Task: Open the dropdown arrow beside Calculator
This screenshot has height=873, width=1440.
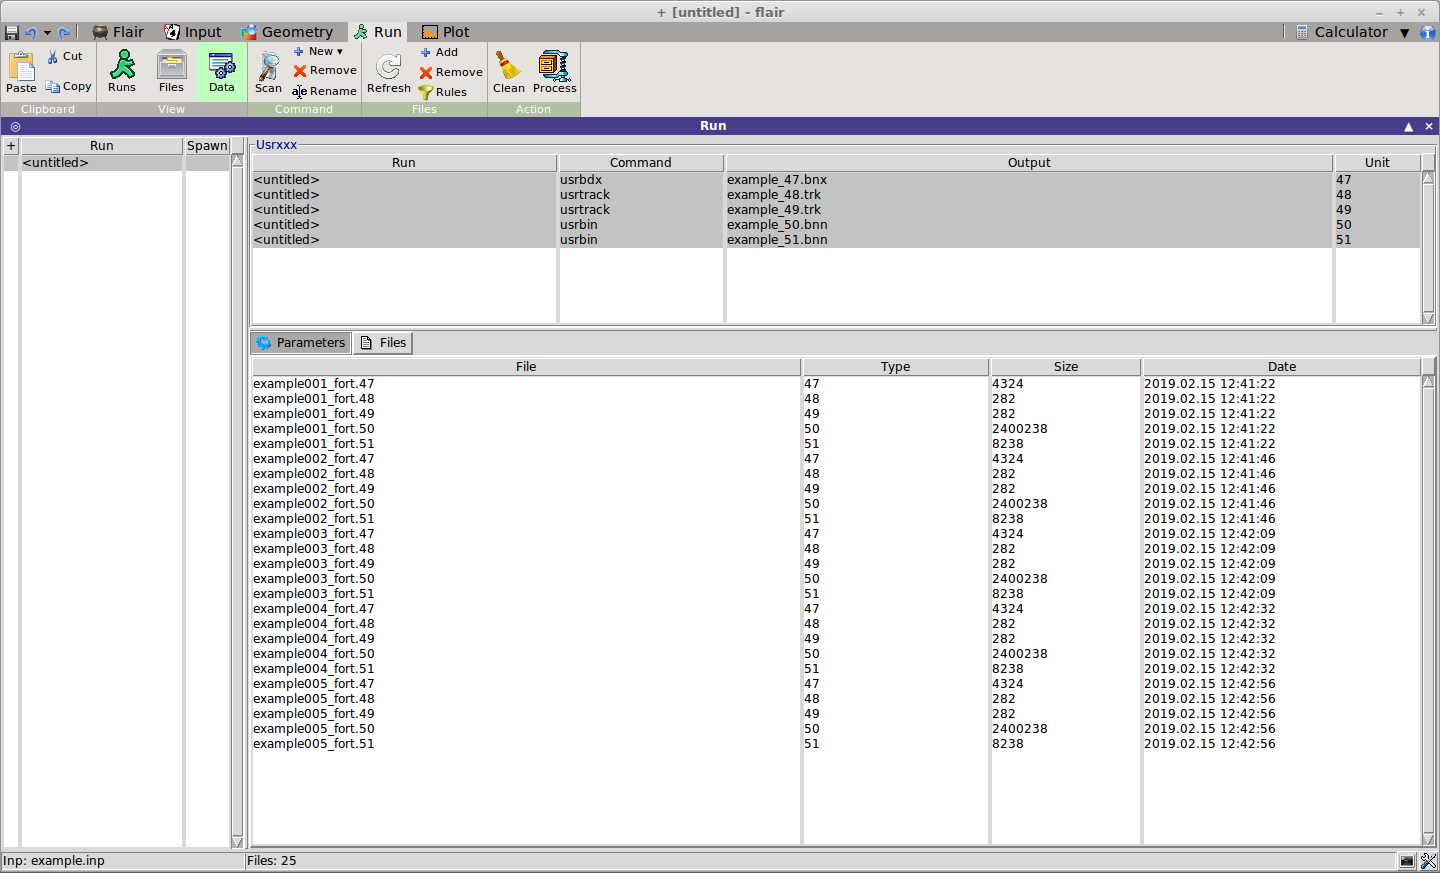Action: pos(1405,33)
